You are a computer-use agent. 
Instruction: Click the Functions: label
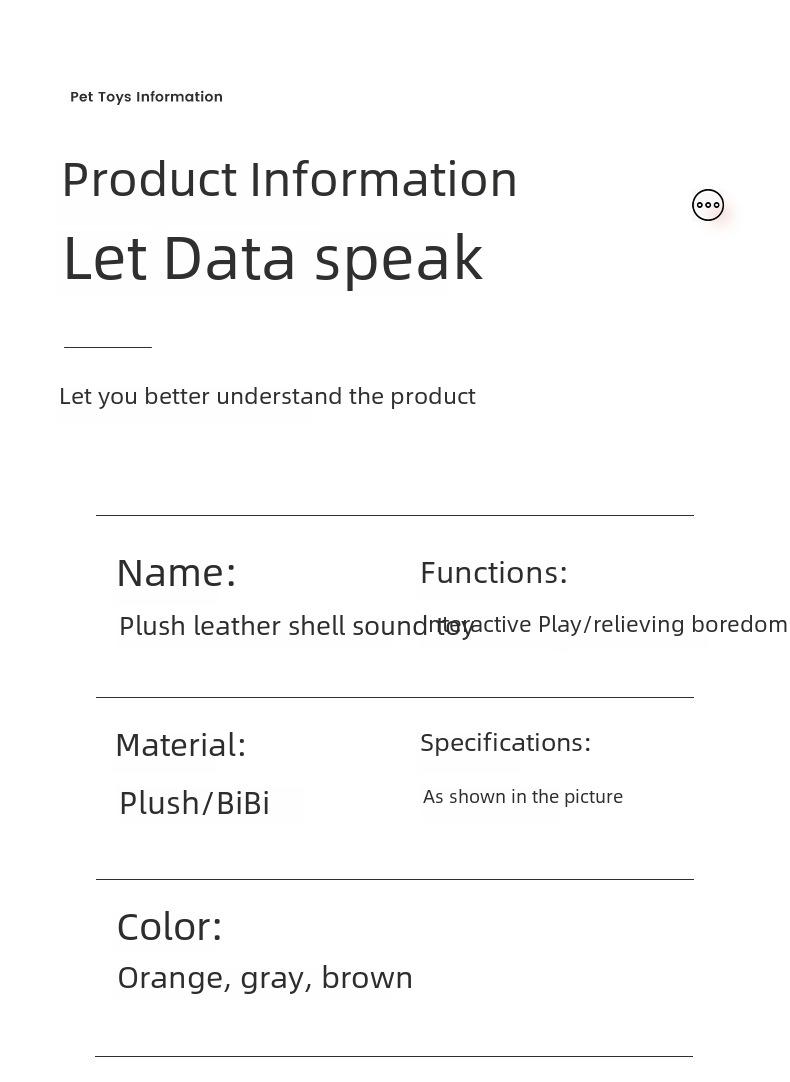pos(493,573)
